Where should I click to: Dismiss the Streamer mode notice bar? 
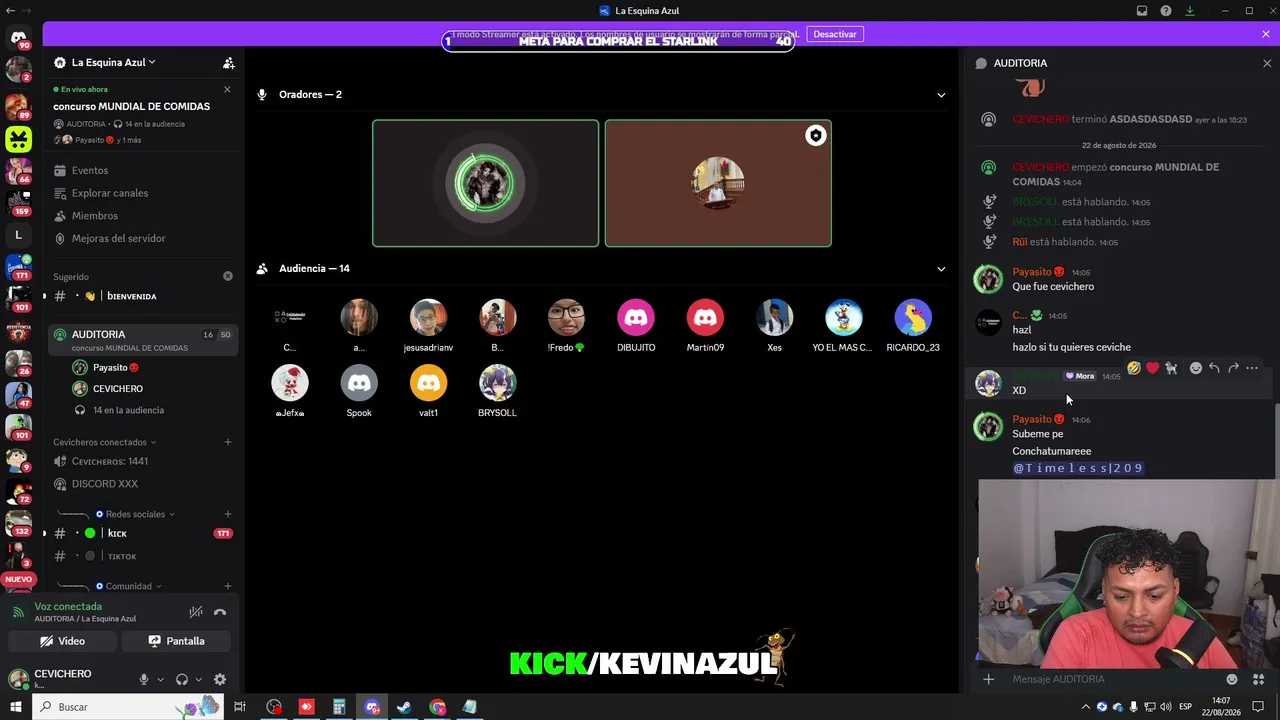(1266, 34)
